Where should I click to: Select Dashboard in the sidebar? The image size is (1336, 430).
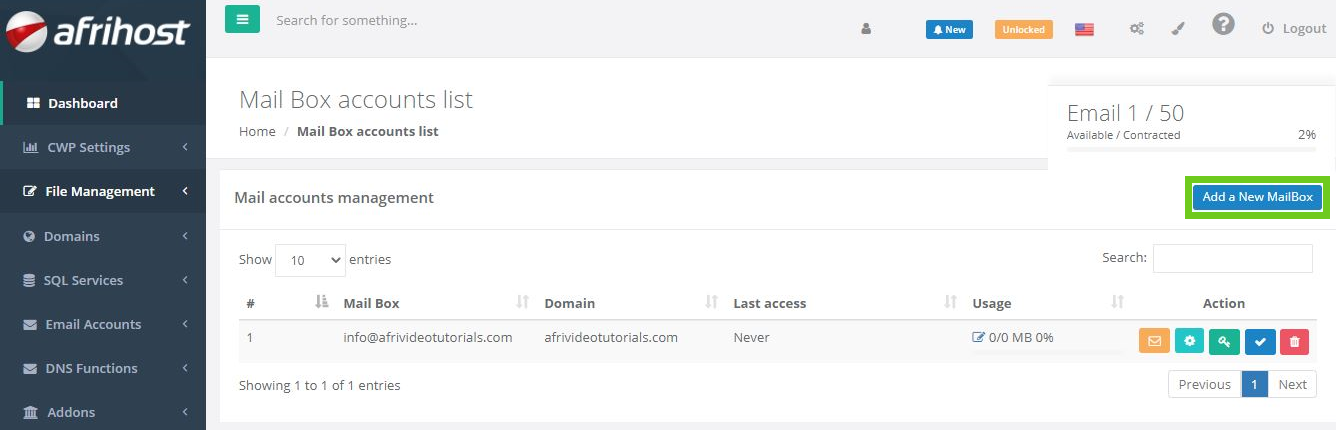click(x=82, y=103)
